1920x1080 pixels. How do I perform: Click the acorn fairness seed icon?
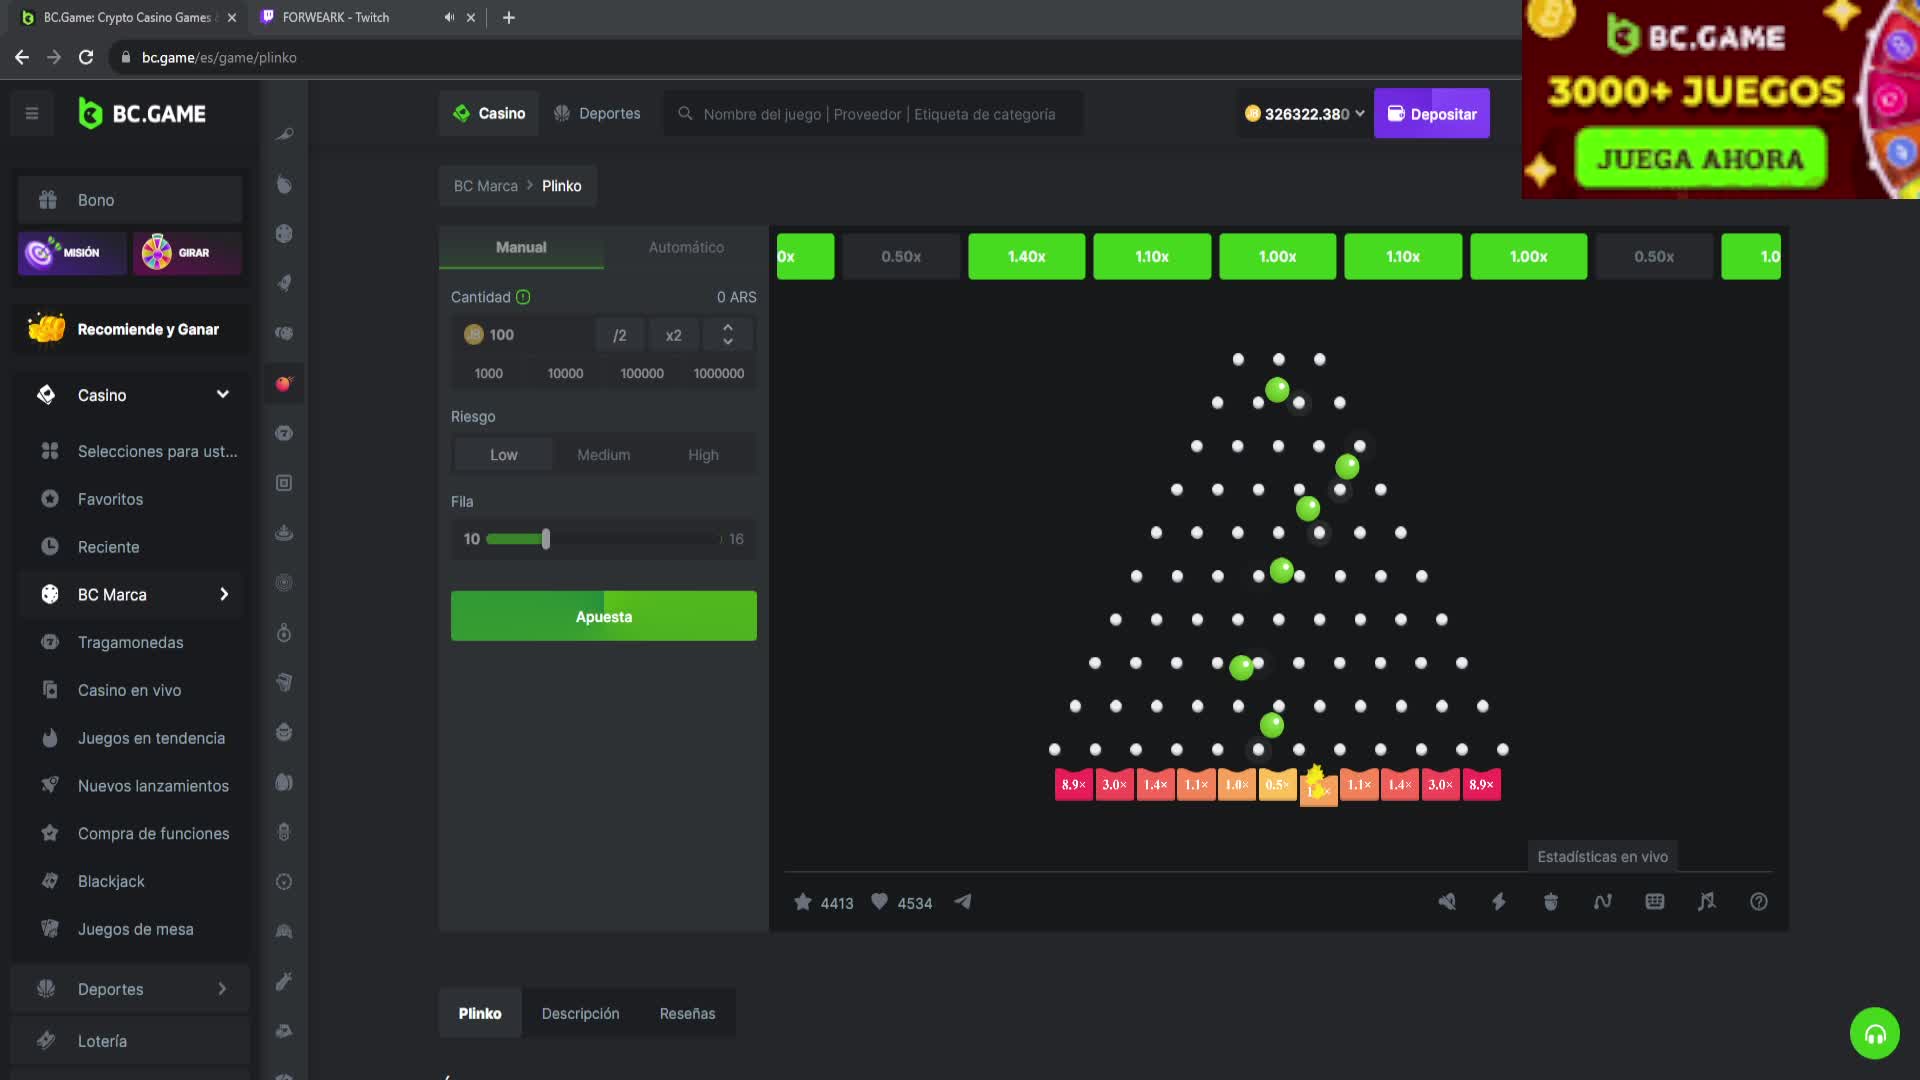click(1551, 902)
